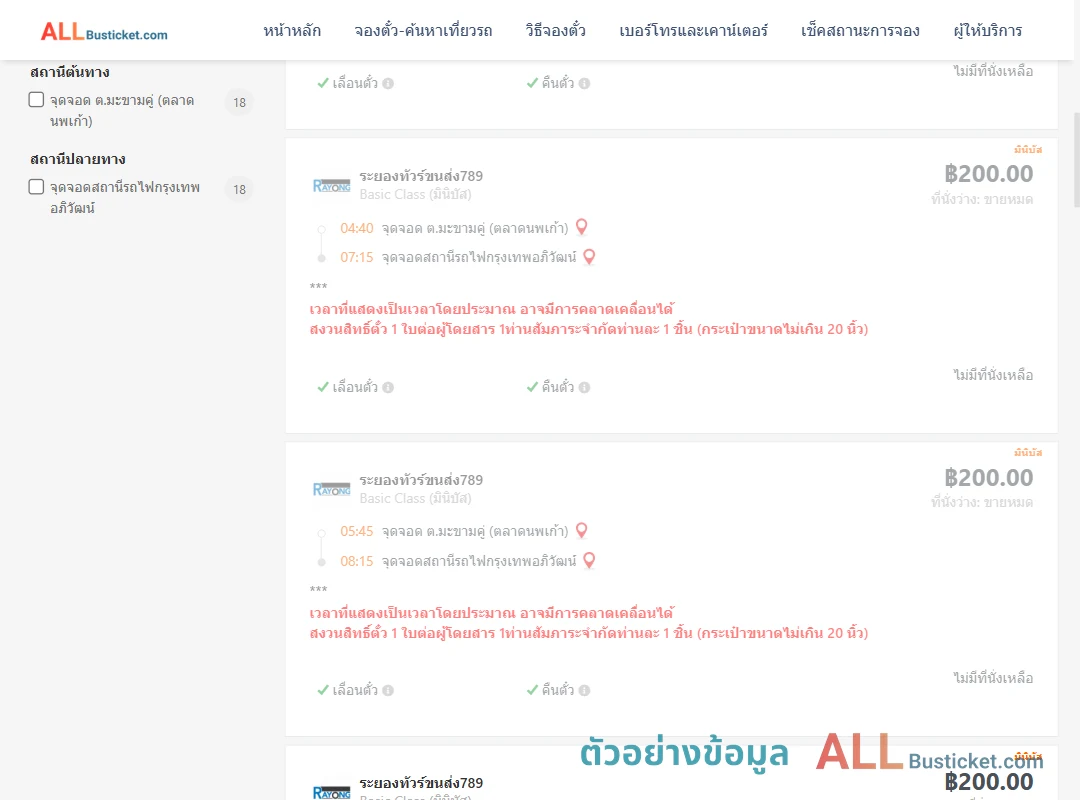Image resolution: width=1080 pixels, height=800 pixels.
Task: Click เลื่อนตั๋ว info icon in 04:40 trip
Action: click(388, 387)
